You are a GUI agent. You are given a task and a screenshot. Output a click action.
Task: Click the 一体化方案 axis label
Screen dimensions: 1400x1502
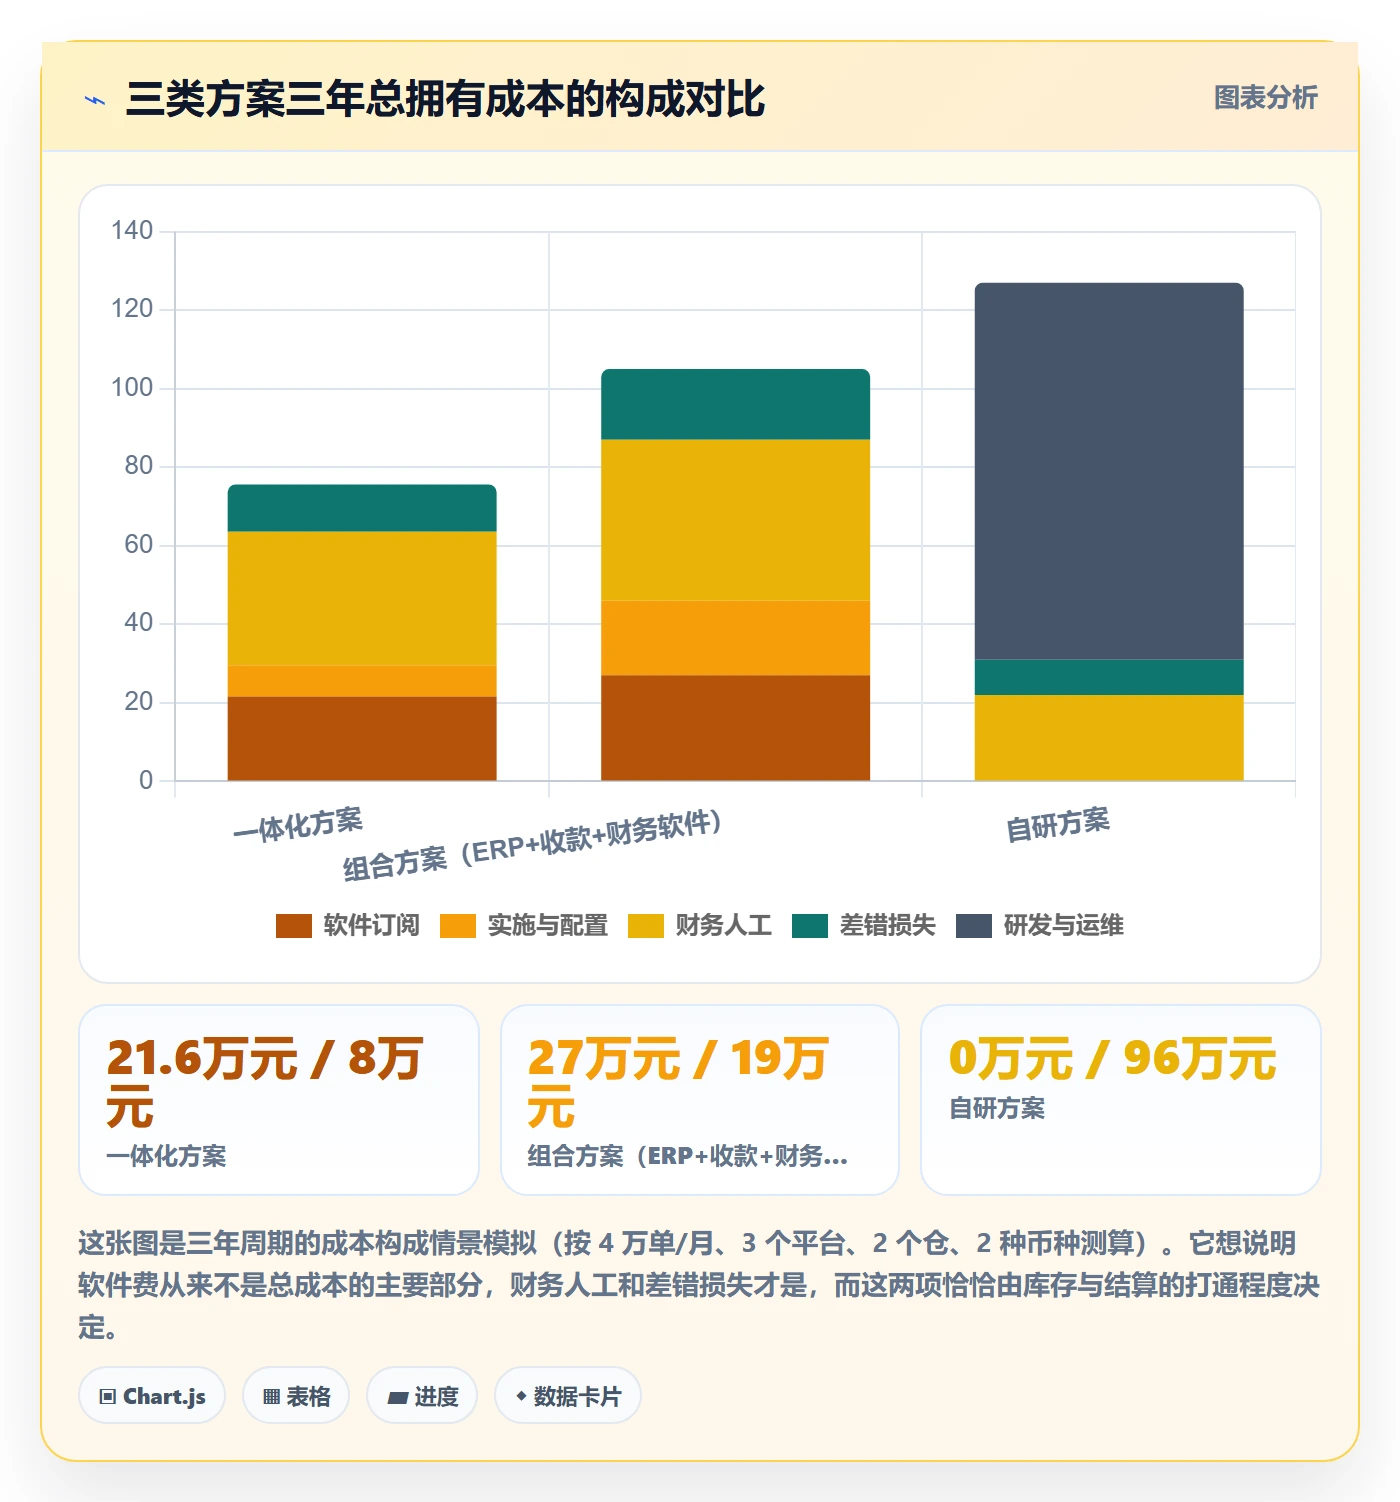298,825
